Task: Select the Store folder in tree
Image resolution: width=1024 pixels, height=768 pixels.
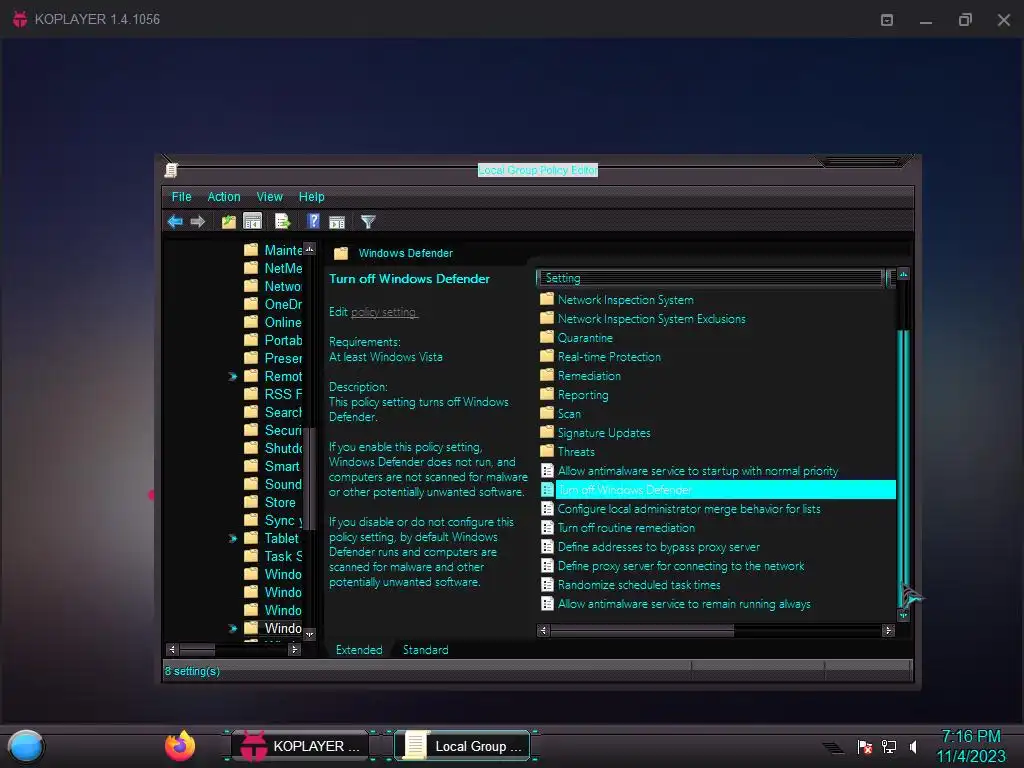Action: [x=270, y=502]
